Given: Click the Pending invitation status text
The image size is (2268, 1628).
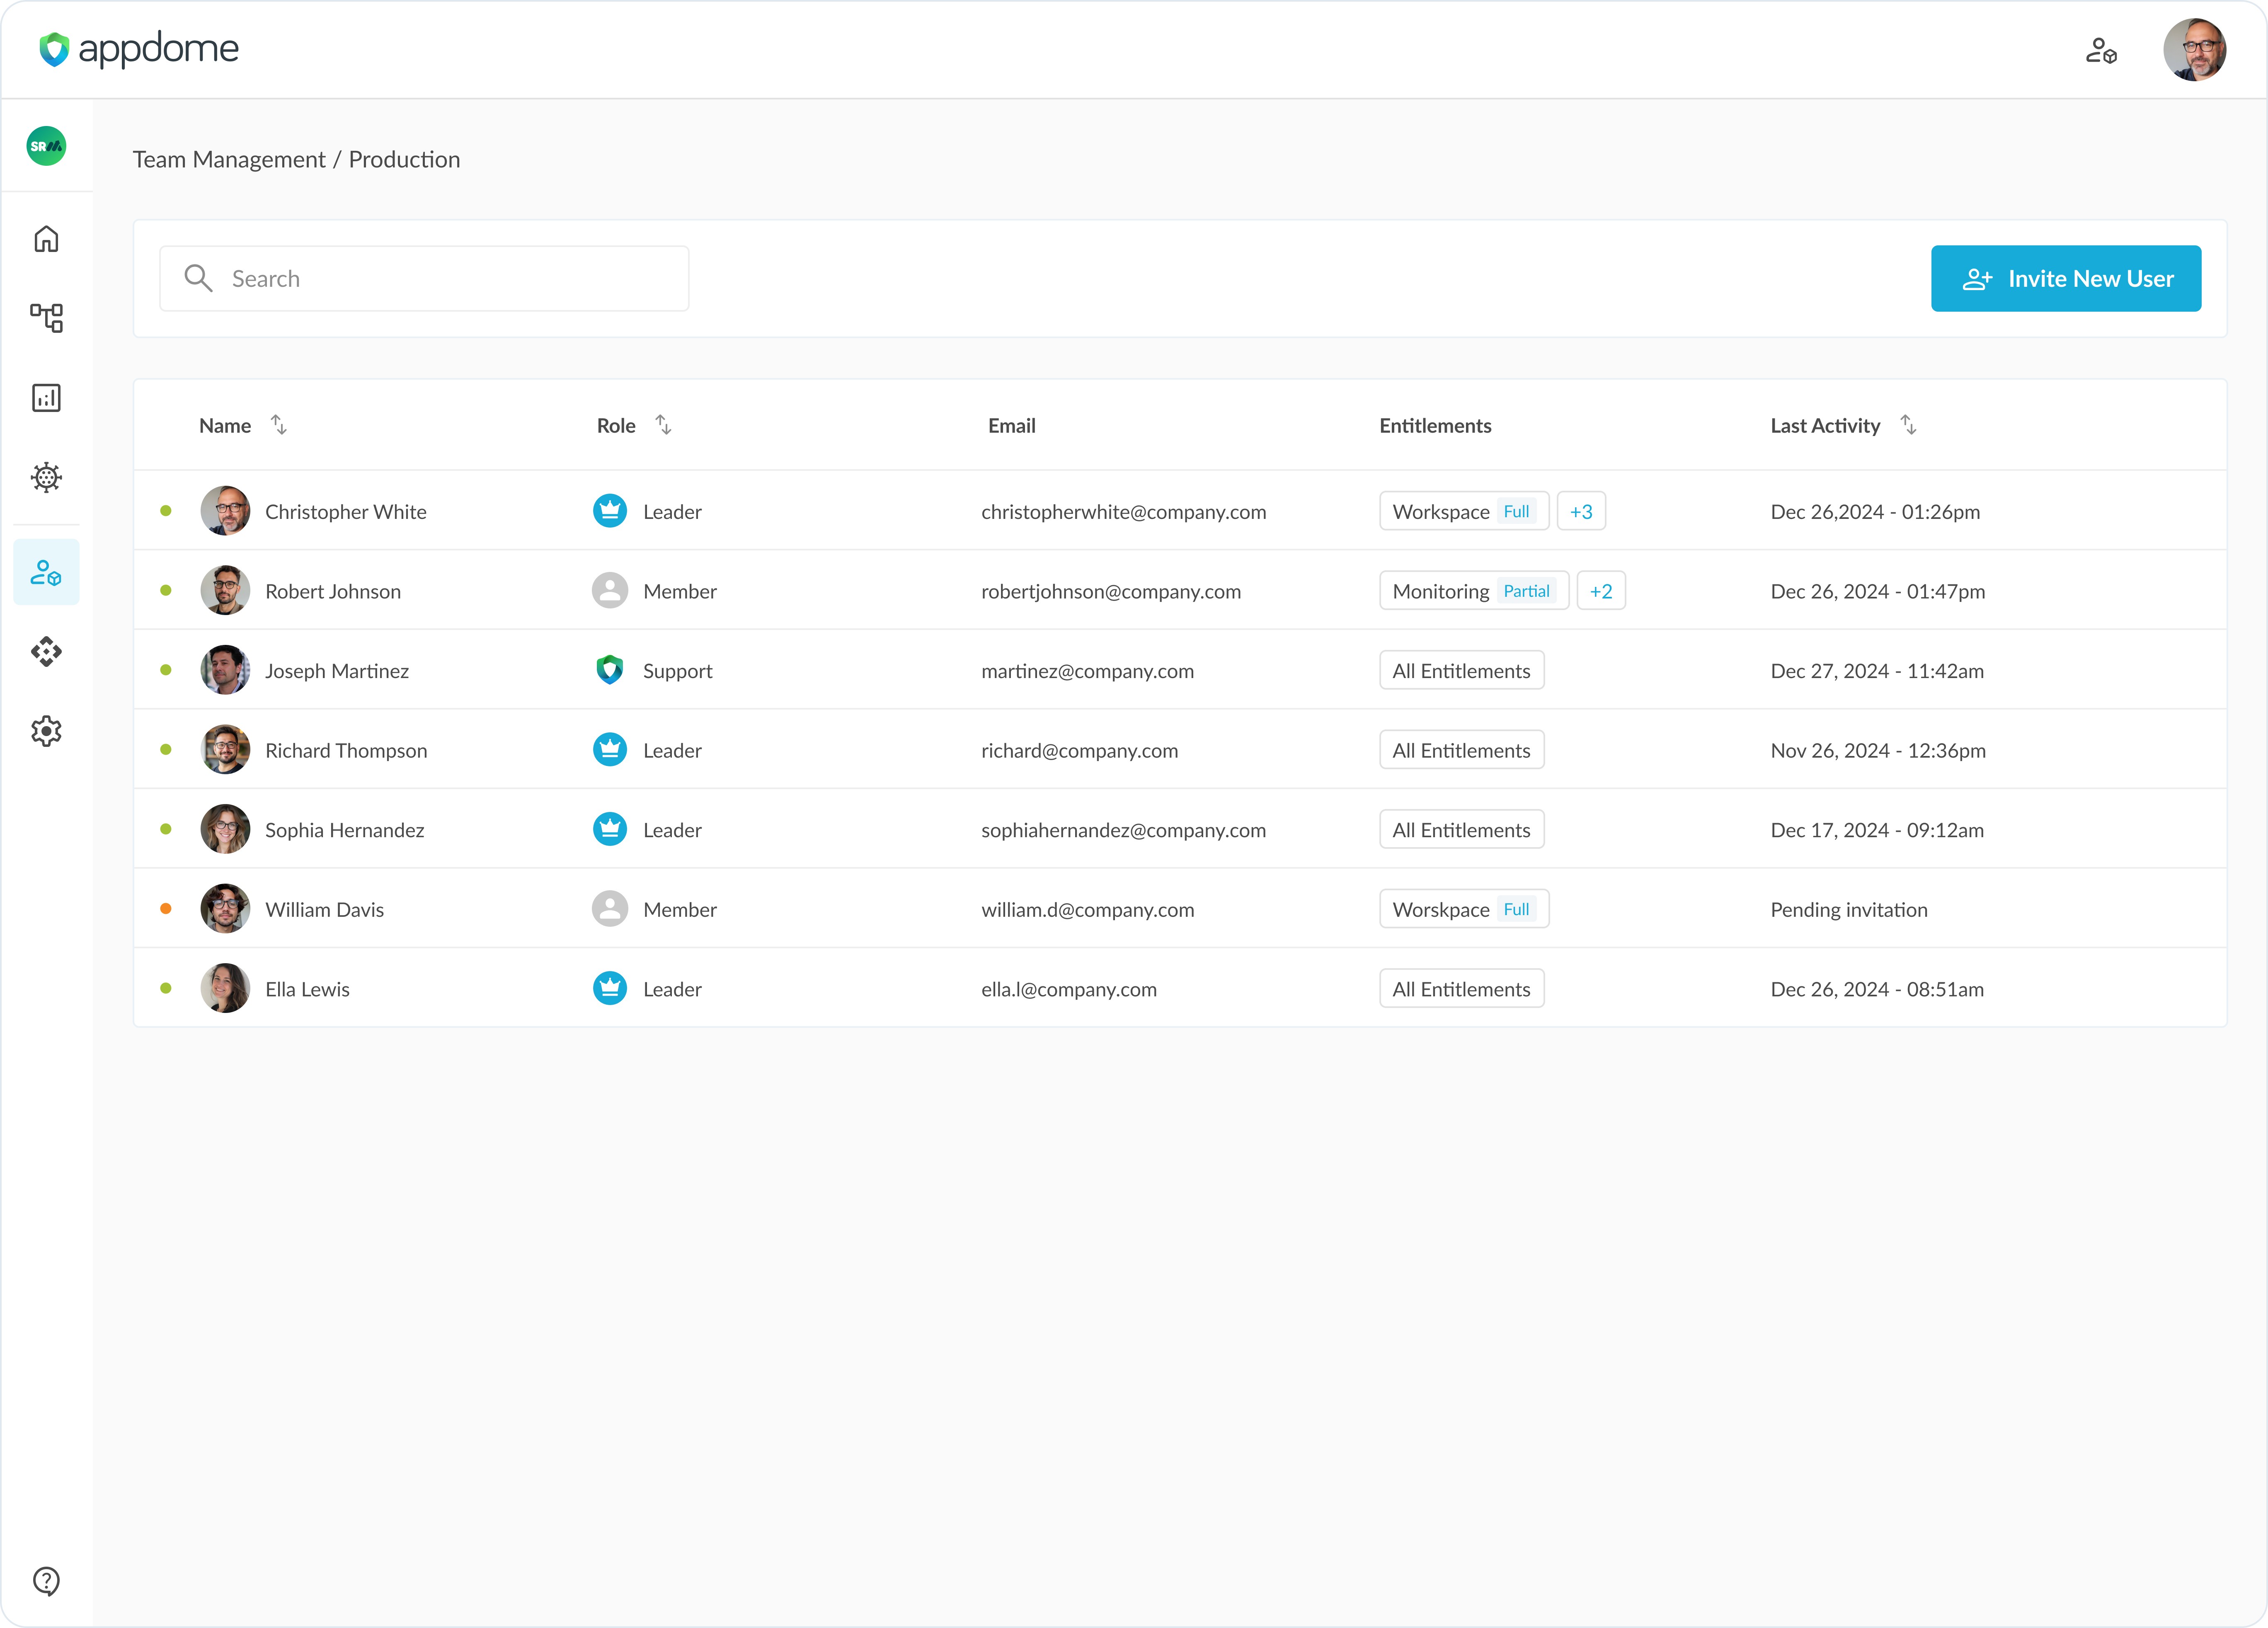Looking at the screenshot, I should pyautogui.click(x=1849, y=910).
